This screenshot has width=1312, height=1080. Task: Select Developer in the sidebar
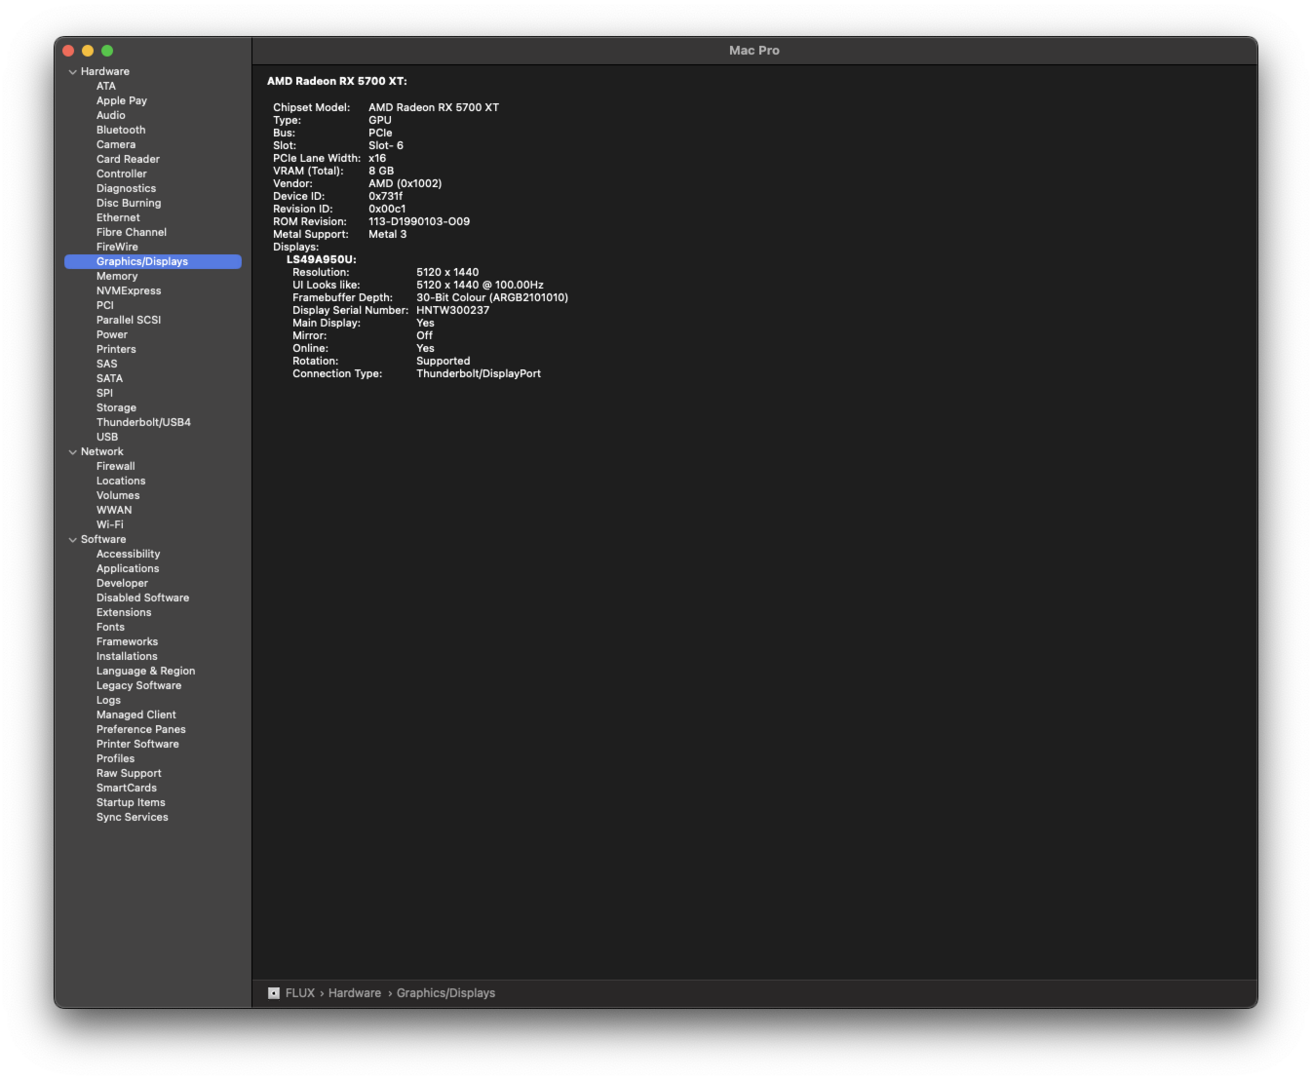(122, 583)
